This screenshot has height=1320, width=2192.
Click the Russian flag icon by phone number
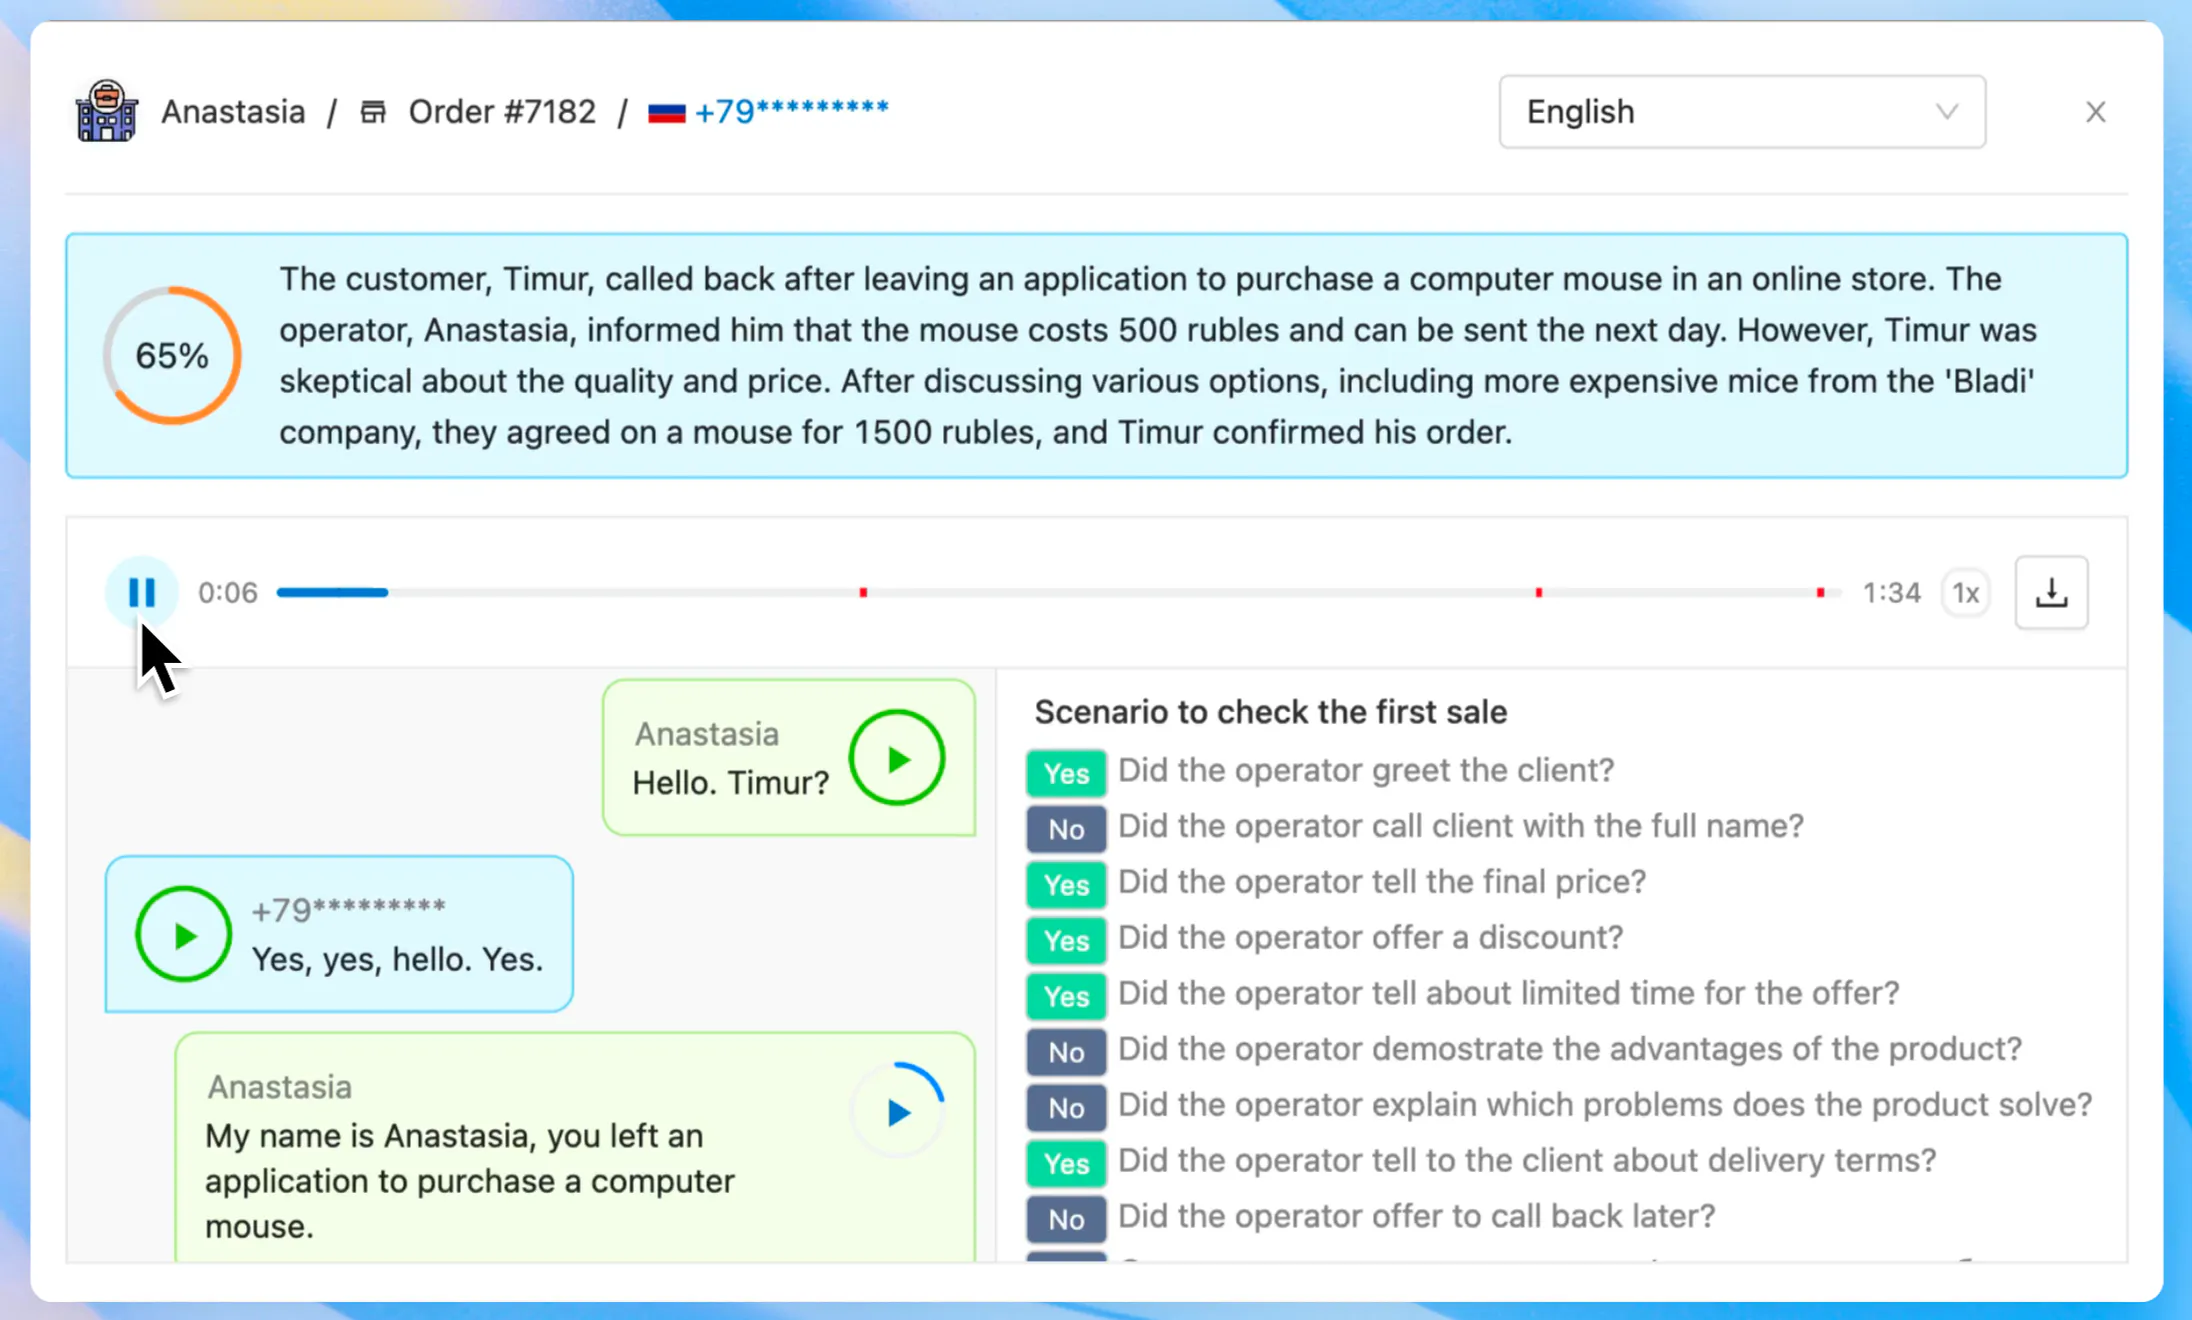[x=666, y=112]
